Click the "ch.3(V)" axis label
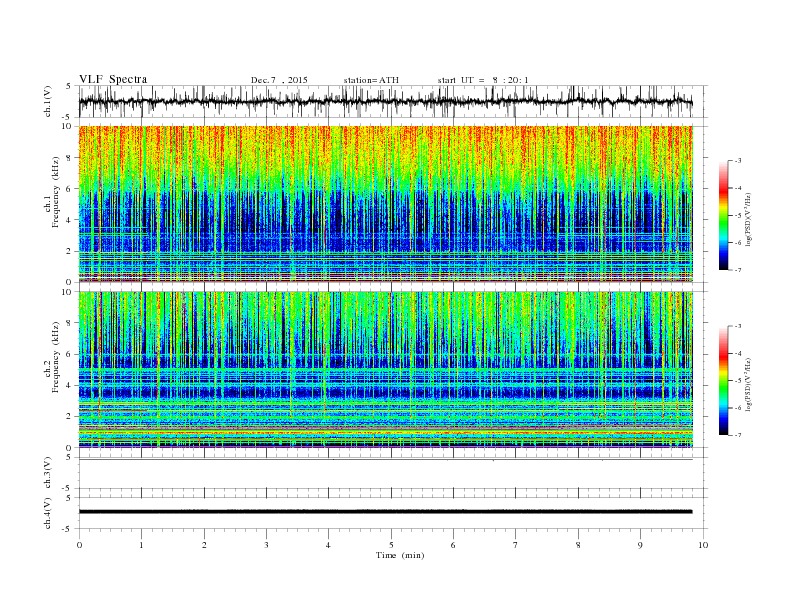792x612 pixels. 48,473
